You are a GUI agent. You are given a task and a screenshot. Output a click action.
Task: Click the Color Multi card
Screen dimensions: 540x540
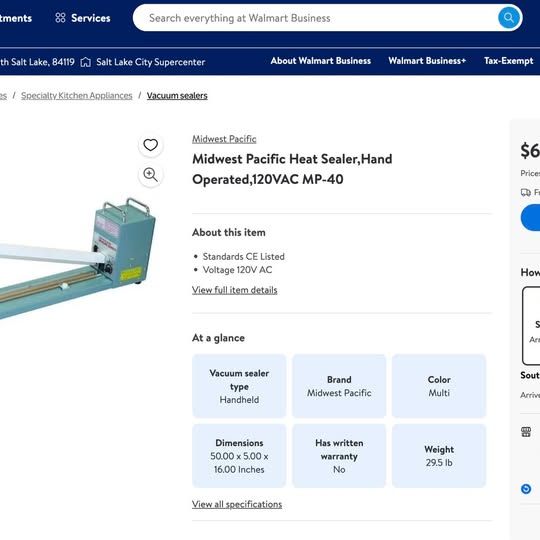[439, 386]
